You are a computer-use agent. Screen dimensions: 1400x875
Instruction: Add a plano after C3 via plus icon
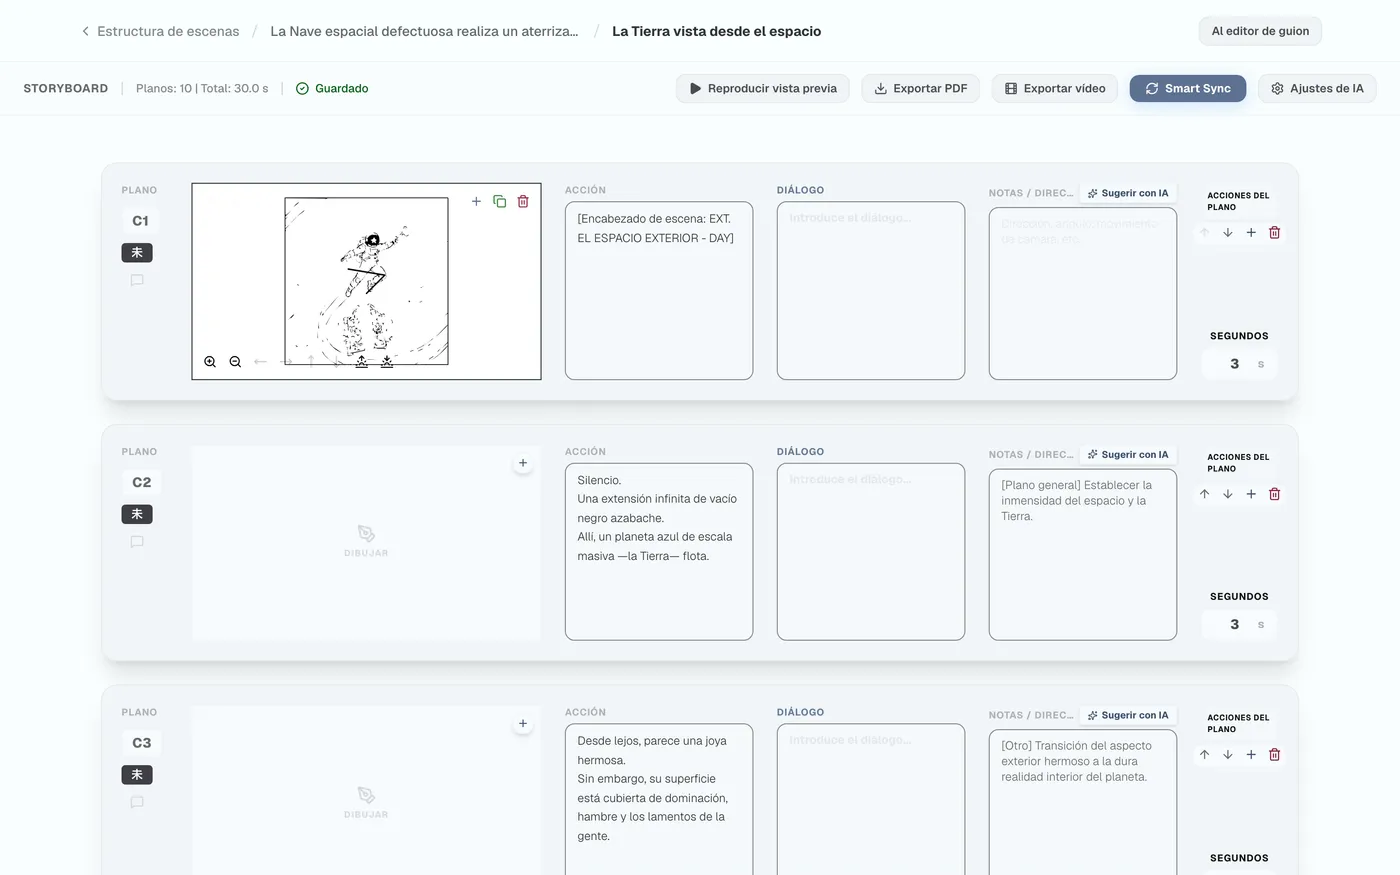(x=1251, y=755)
